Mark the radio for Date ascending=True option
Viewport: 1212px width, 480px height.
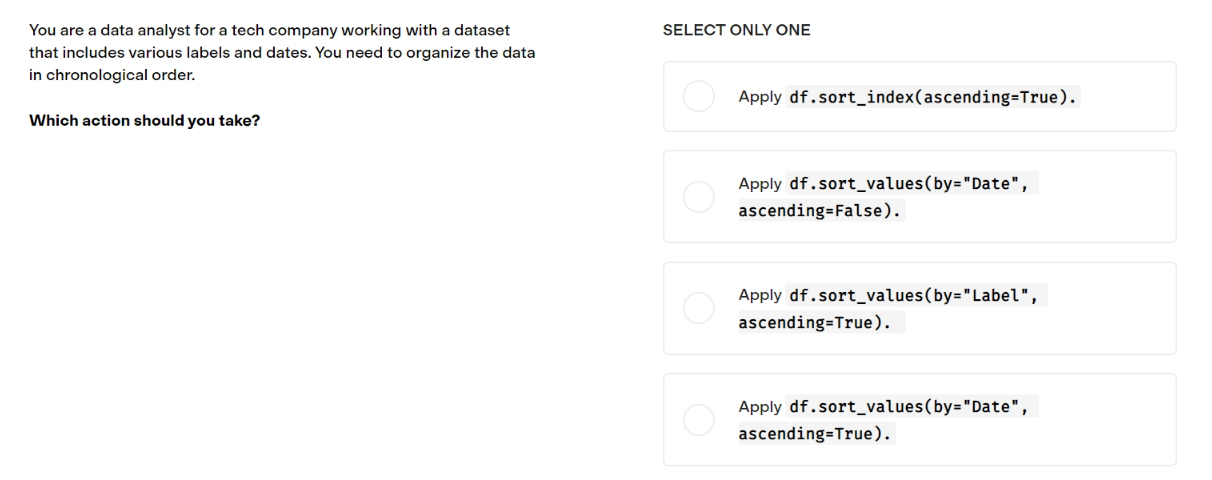pyautogui.click(x=698, y=420)
